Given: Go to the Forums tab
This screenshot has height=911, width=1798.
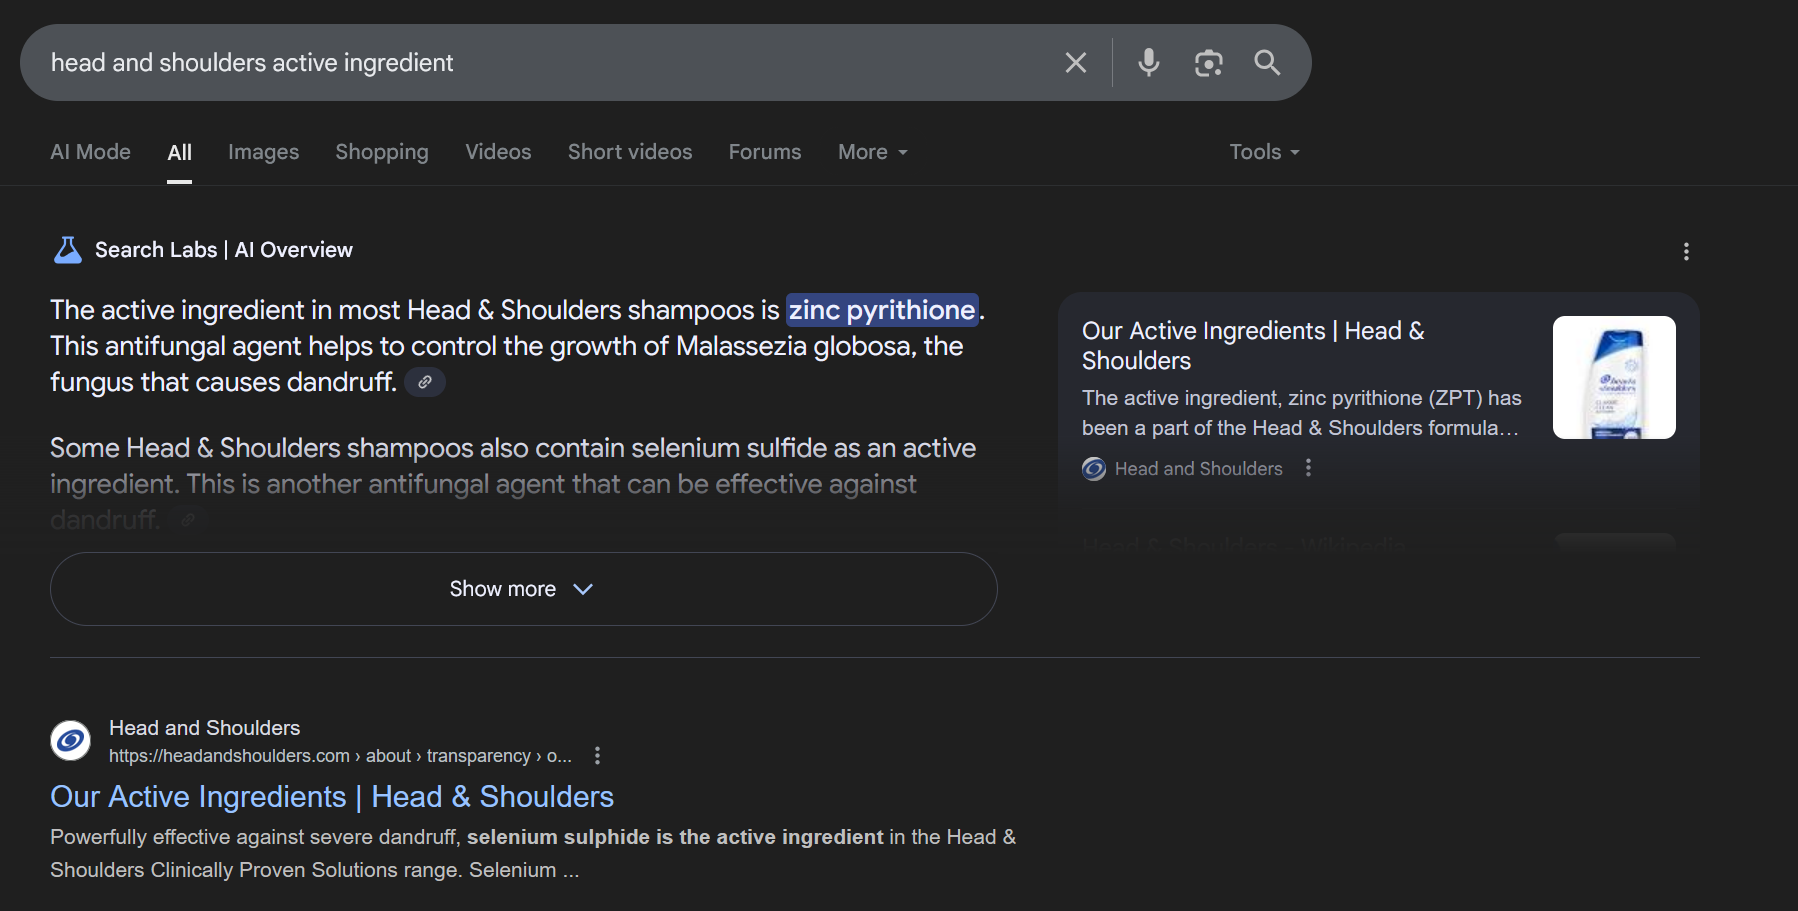Looking at the screenshot, I should [765, 152].
